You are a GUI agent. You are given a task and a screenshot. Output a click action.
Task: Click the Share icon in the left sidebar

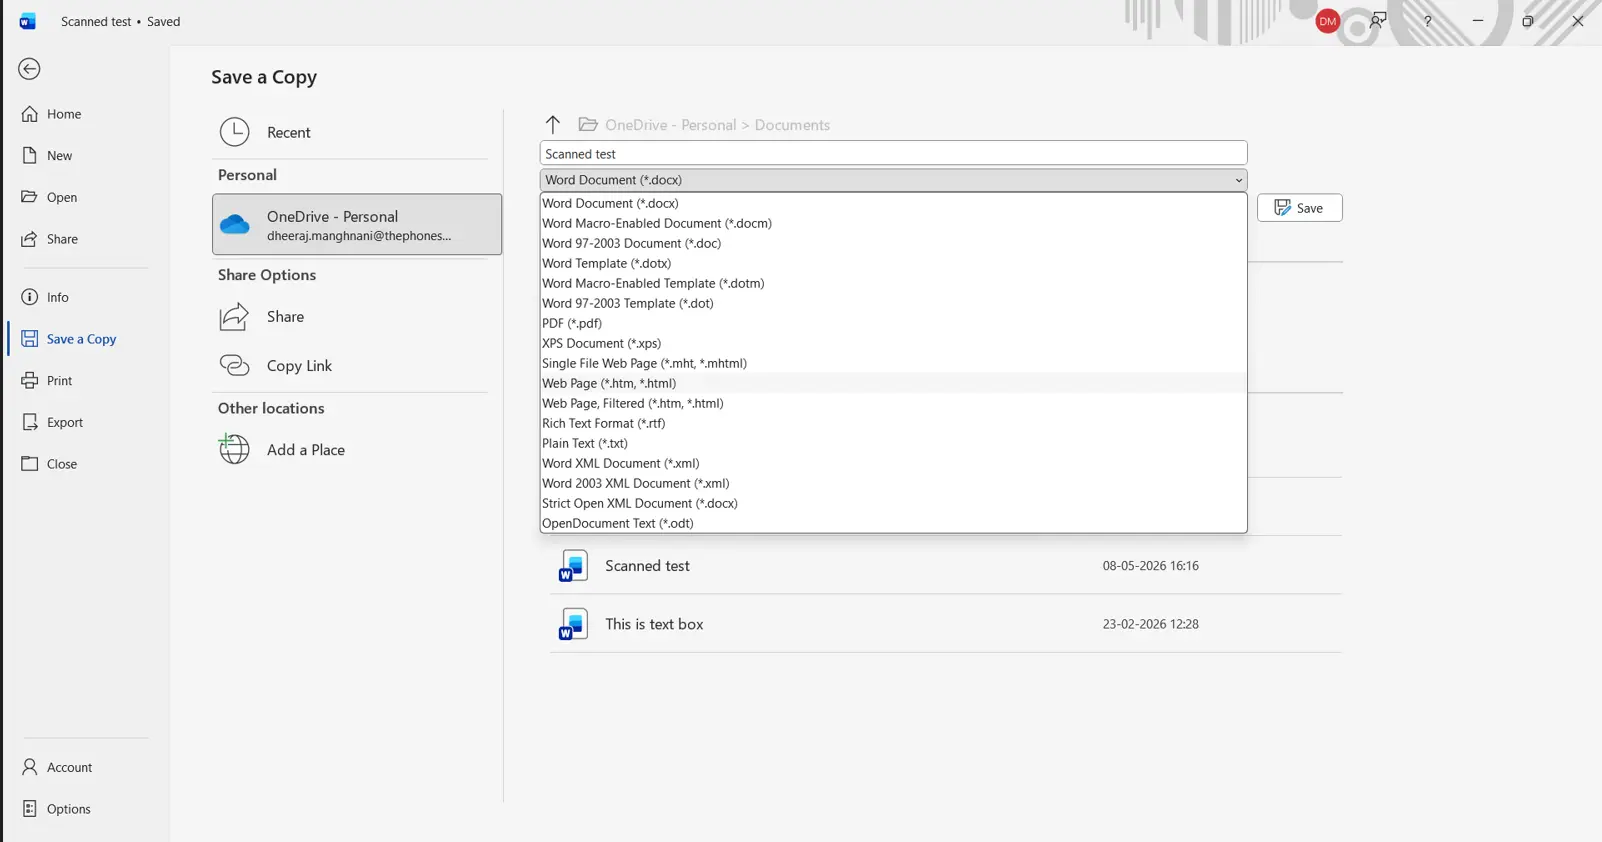pos(30,239)
